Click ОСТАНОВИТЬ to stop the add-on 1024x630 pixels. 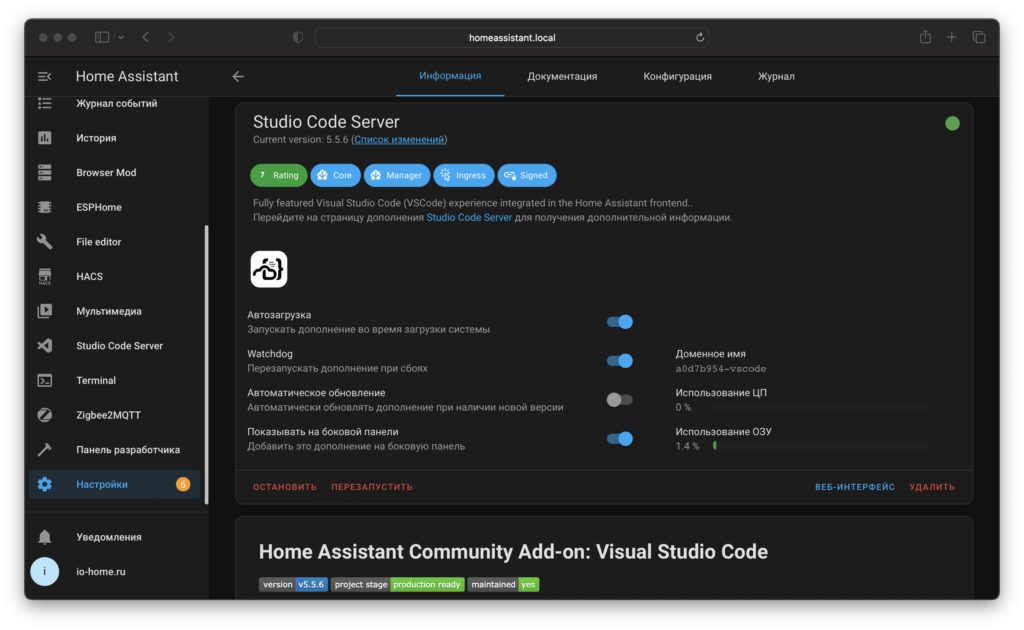coord(285,487)
